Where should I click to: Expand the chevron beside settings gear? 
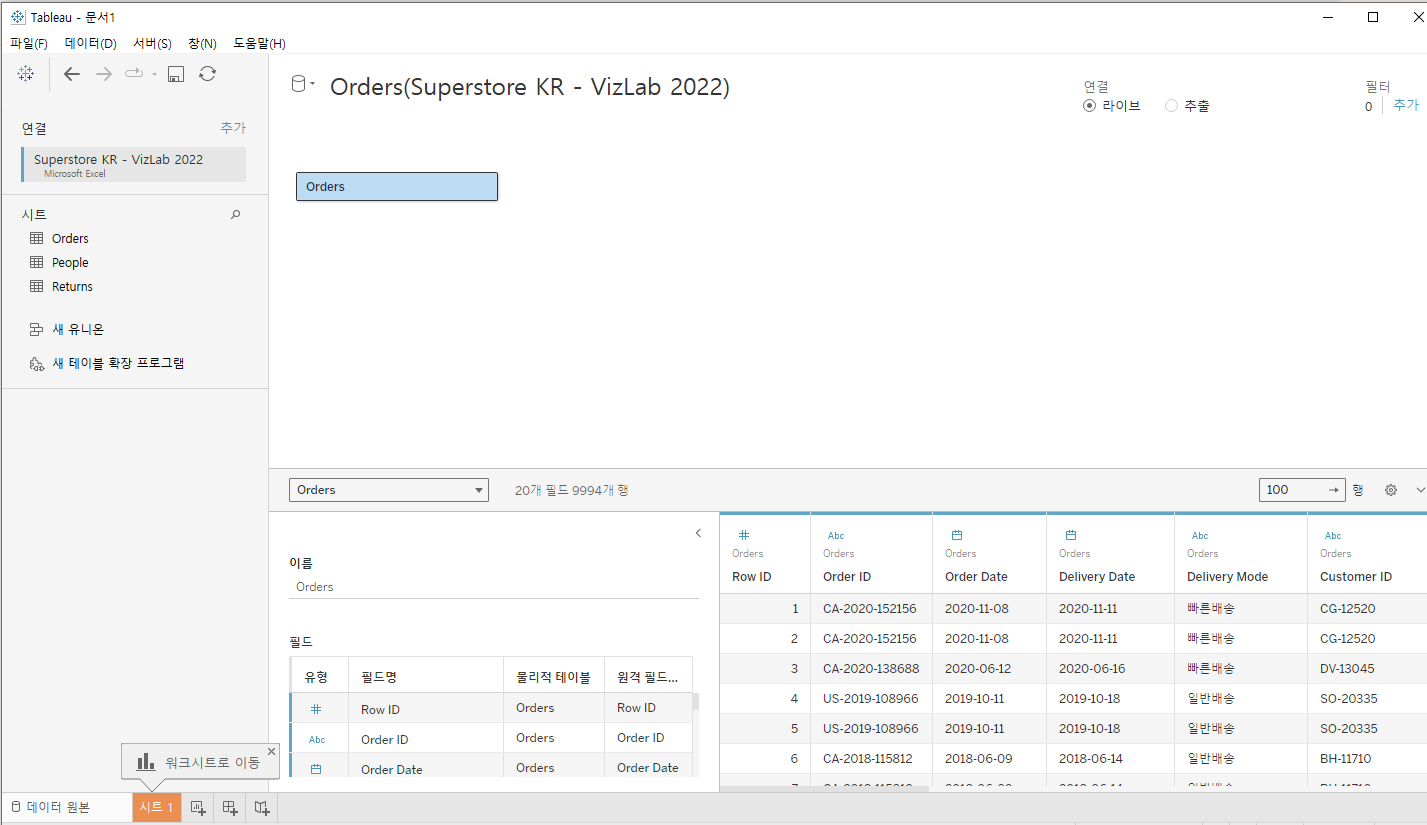tap(1420, 490)
